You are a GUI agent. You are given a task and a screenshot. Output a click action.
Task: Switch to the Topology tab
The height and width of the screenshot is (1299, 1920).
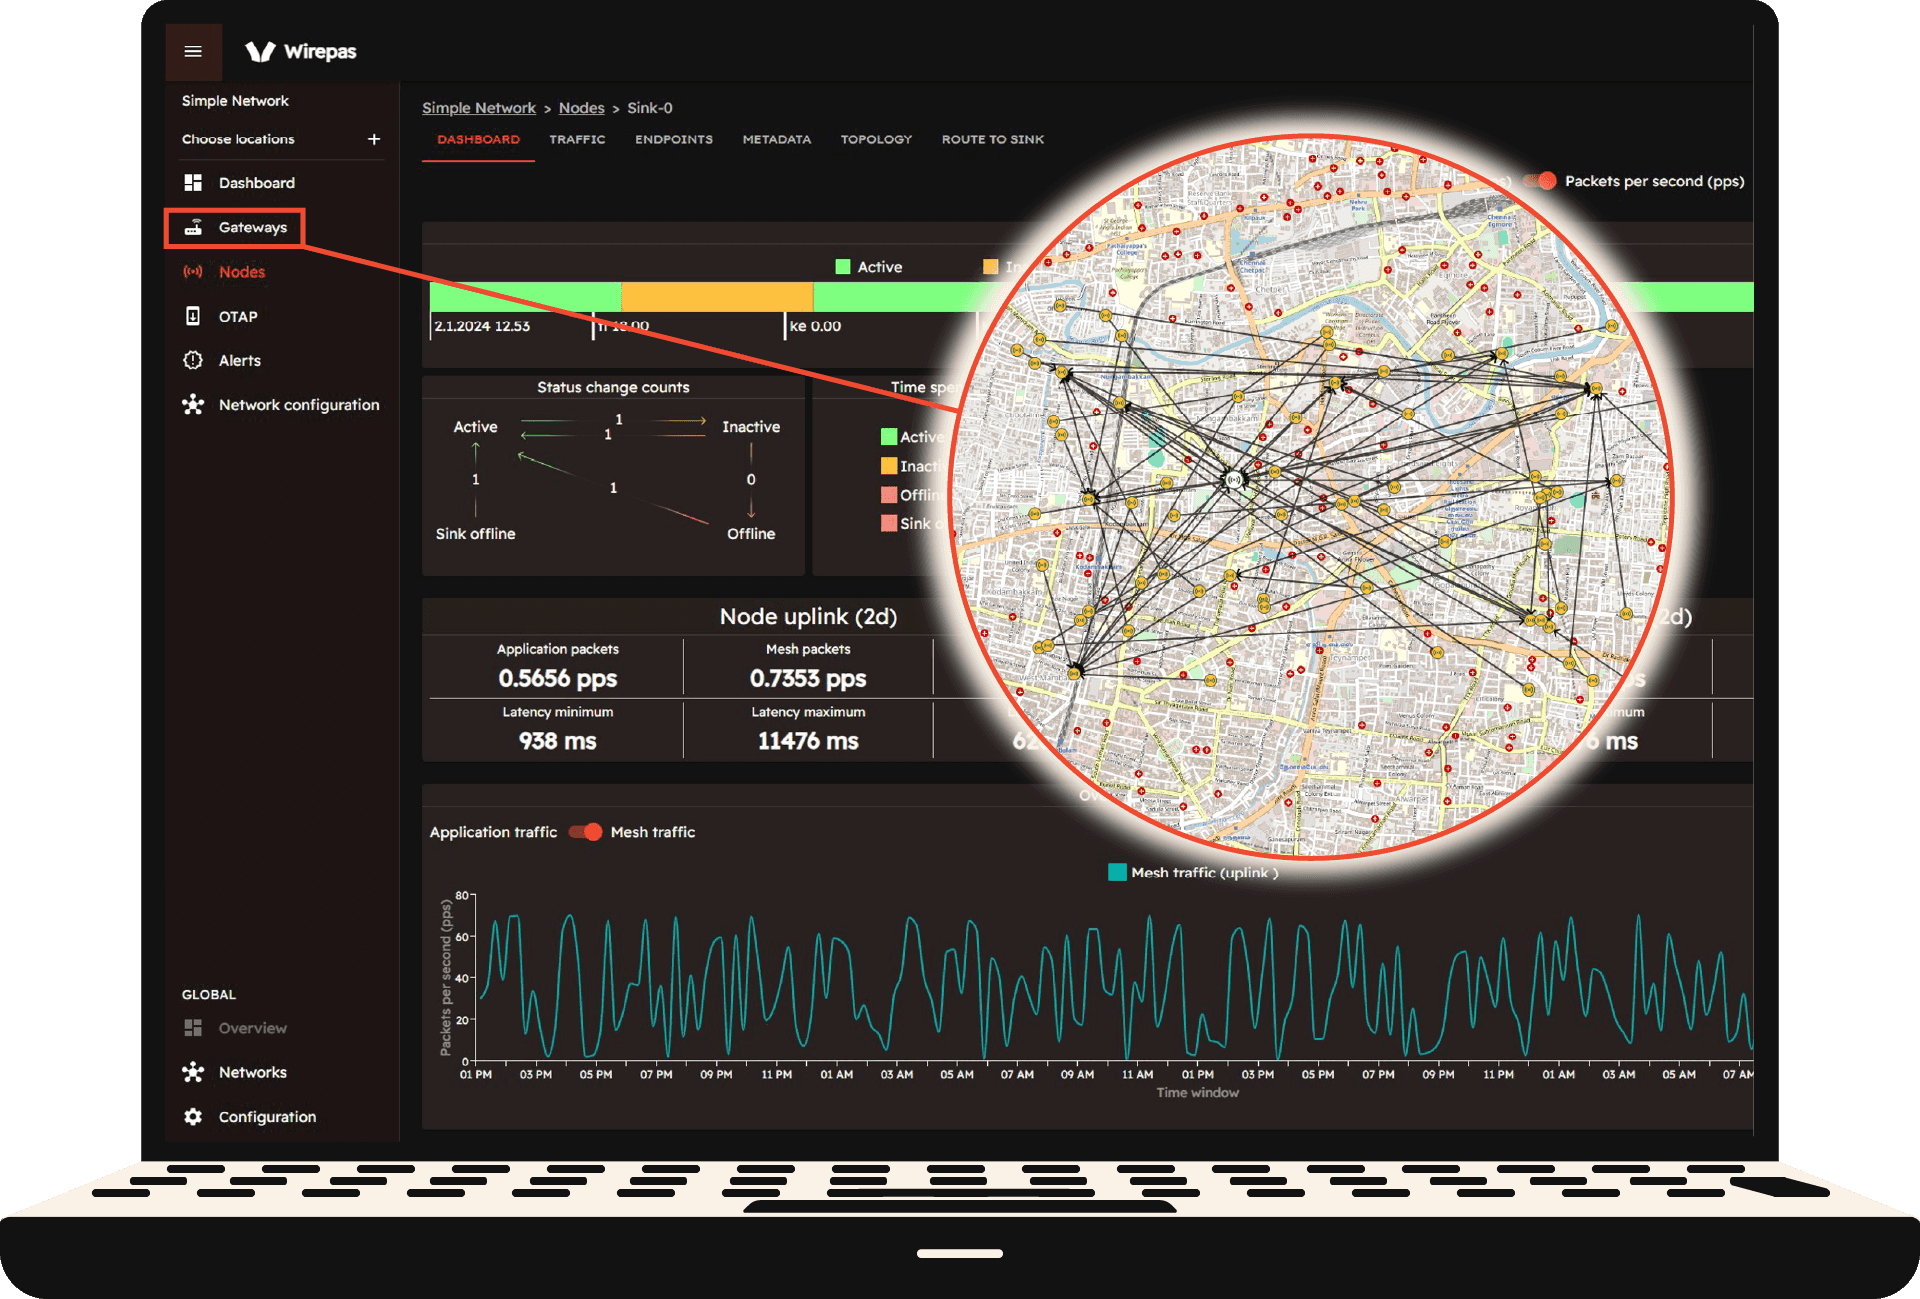(876, 139)
